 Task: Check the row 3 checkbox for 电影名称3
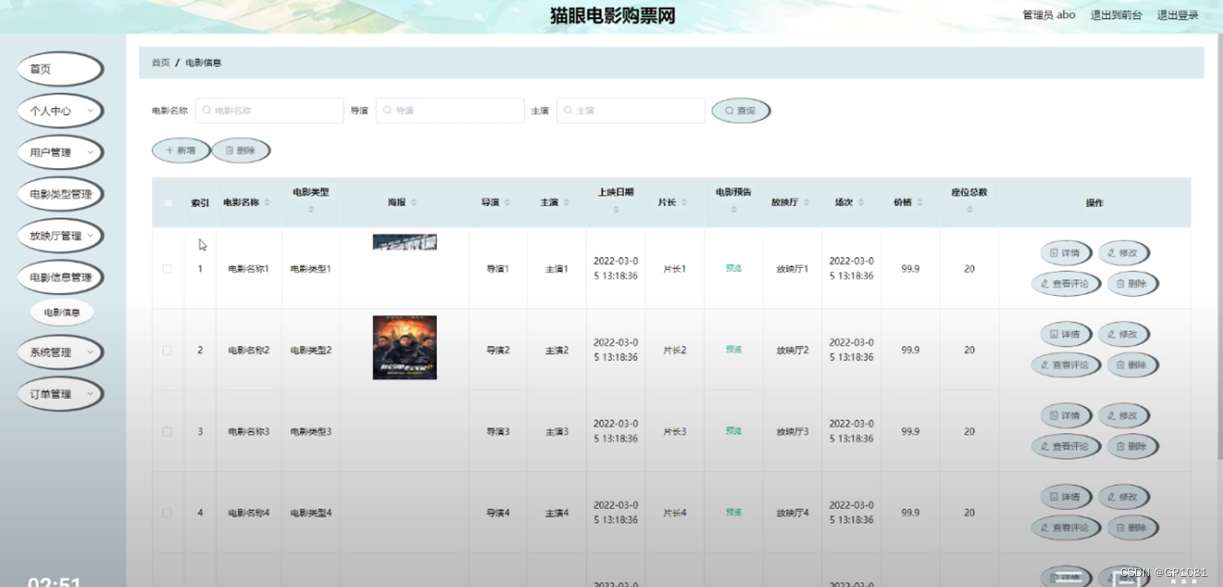coord(167,432)
